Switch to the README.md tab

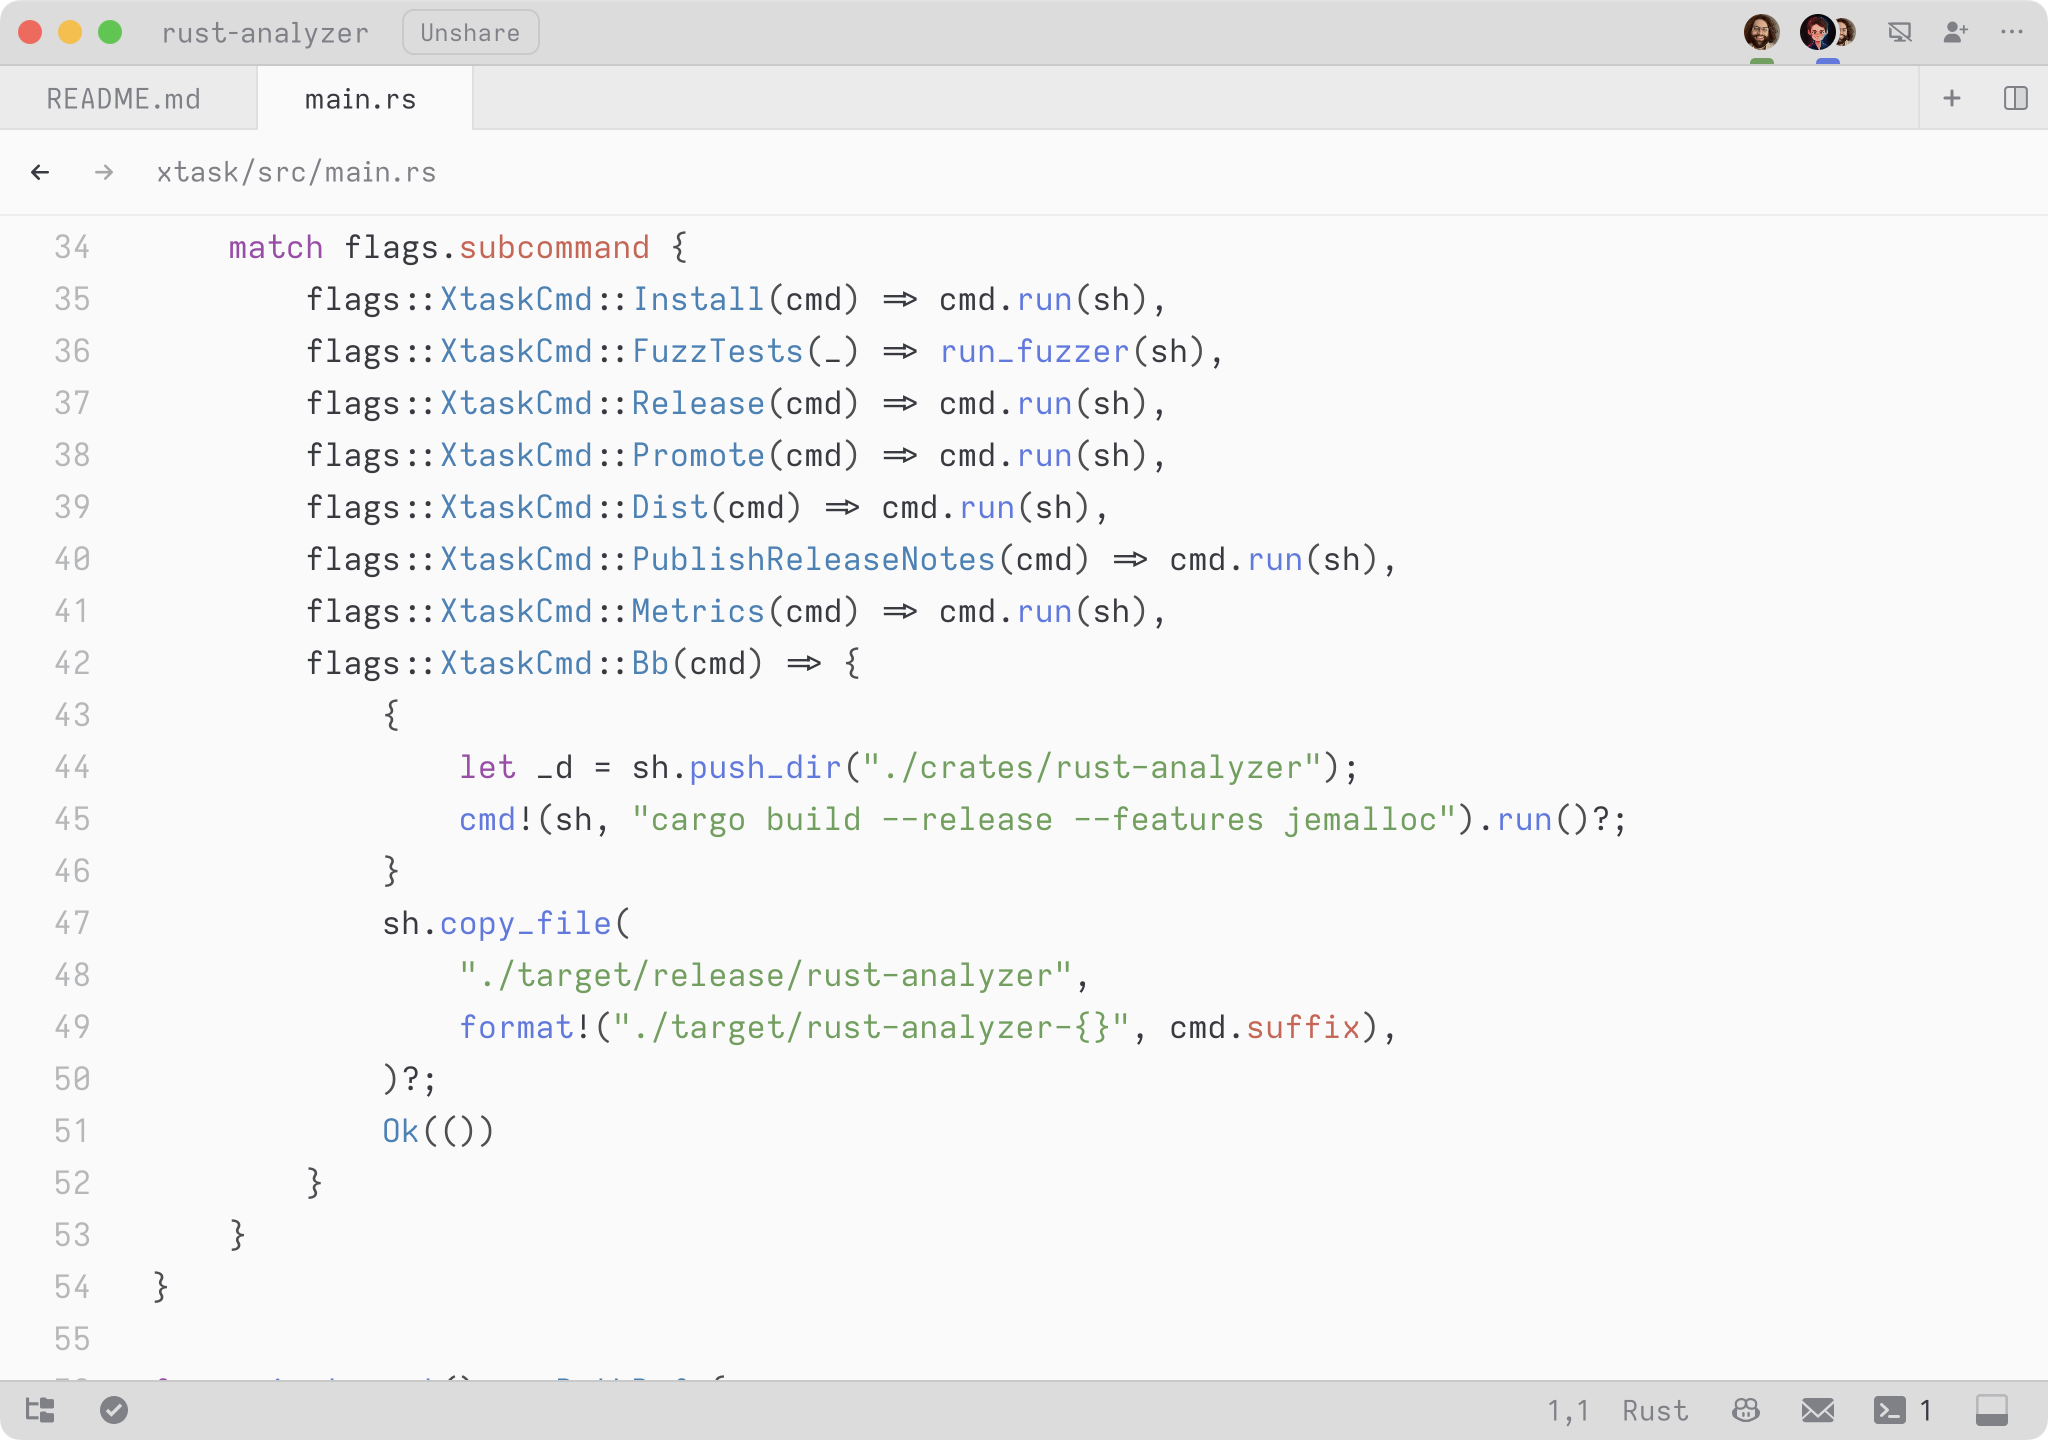coord(124,99)
